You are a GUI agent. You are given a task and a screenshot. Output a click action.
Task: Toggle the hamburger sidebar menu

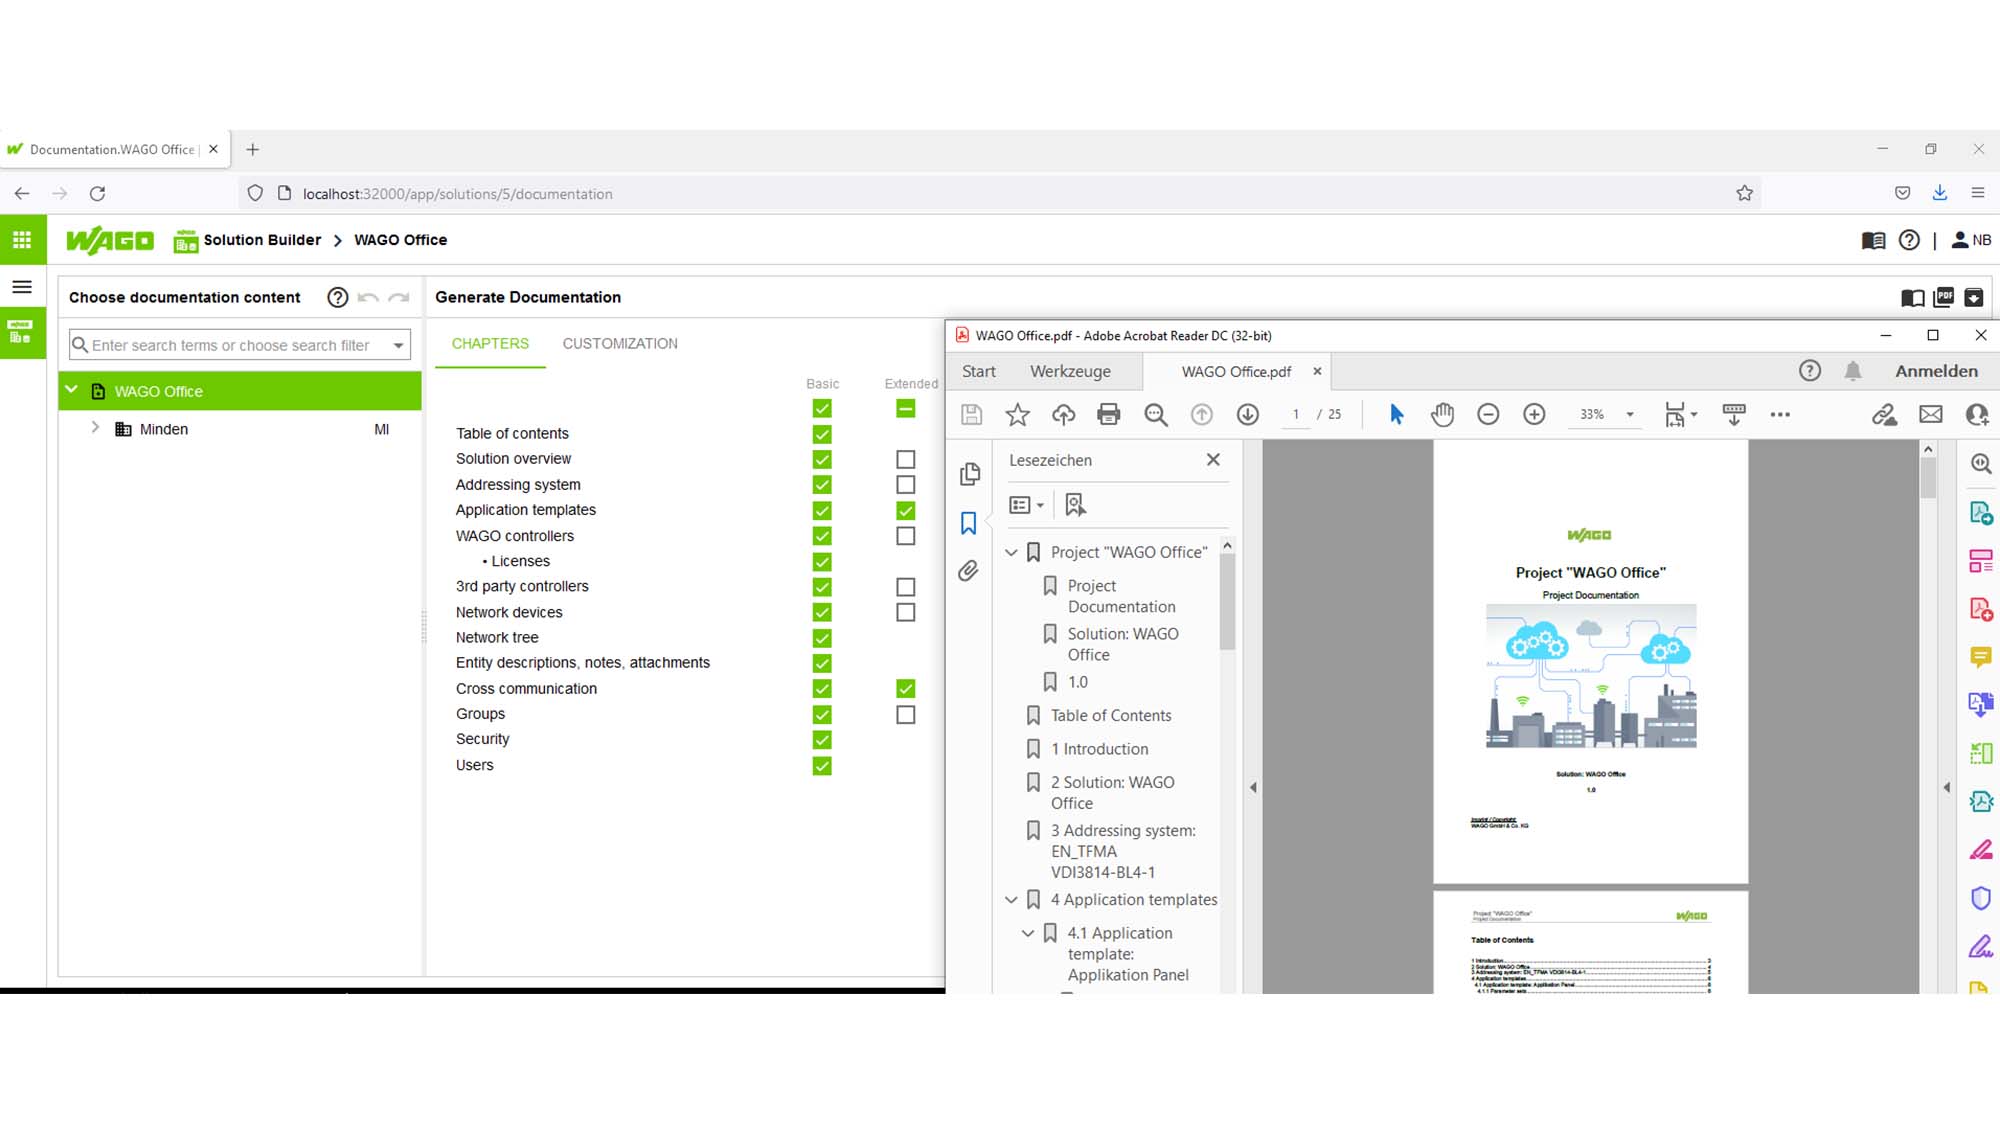(x=22, y=288)
